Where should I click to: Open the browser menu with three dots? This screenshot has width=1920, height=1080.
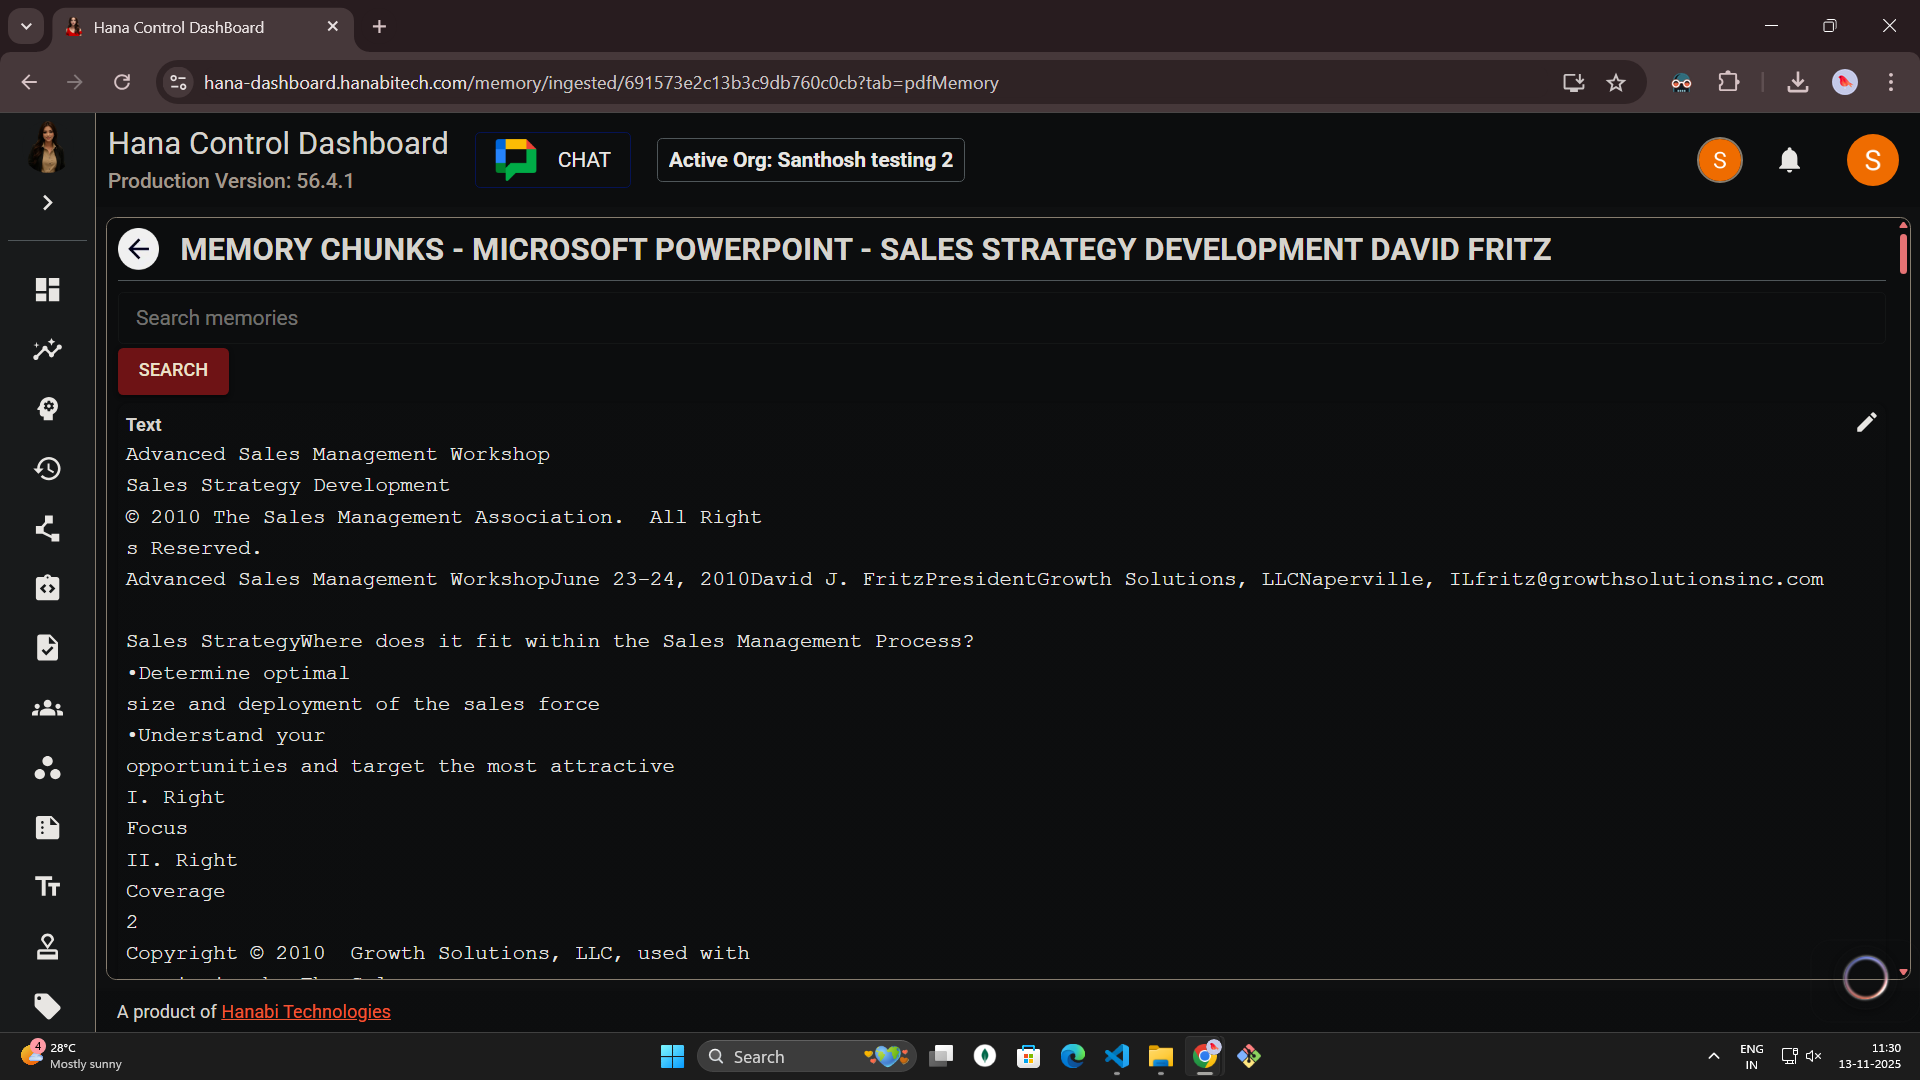pyautogui.click(x=1891, y=82)
